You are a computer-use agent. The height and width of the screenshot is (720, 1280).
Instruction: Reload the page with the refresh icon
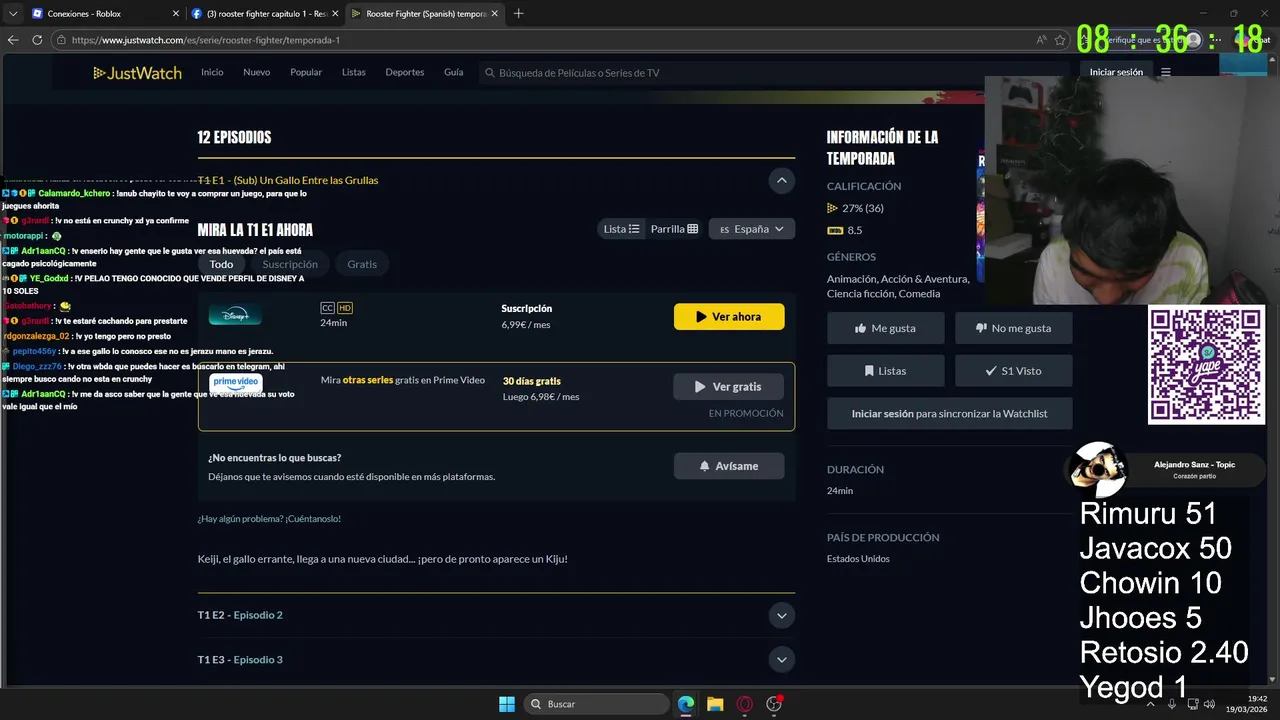[x=37, y=40]
